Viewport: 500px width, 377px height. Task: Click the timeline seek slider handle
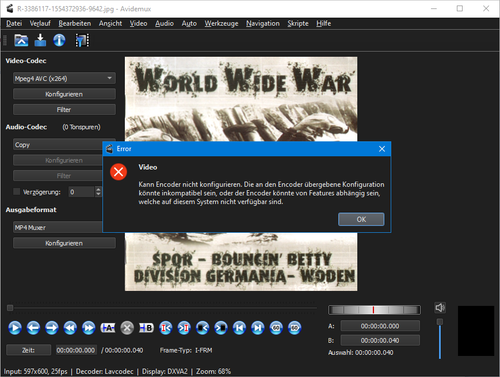coord(10,308)
